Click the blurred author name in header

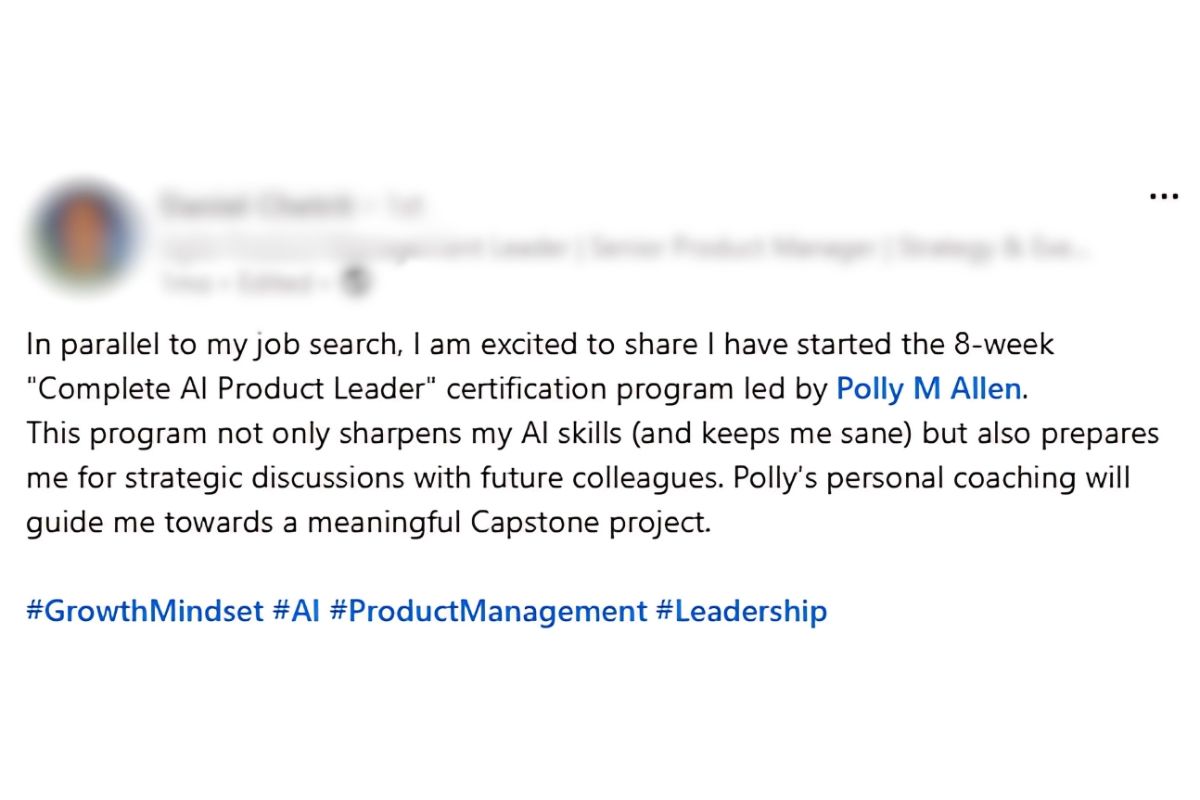tap(255, 206)
